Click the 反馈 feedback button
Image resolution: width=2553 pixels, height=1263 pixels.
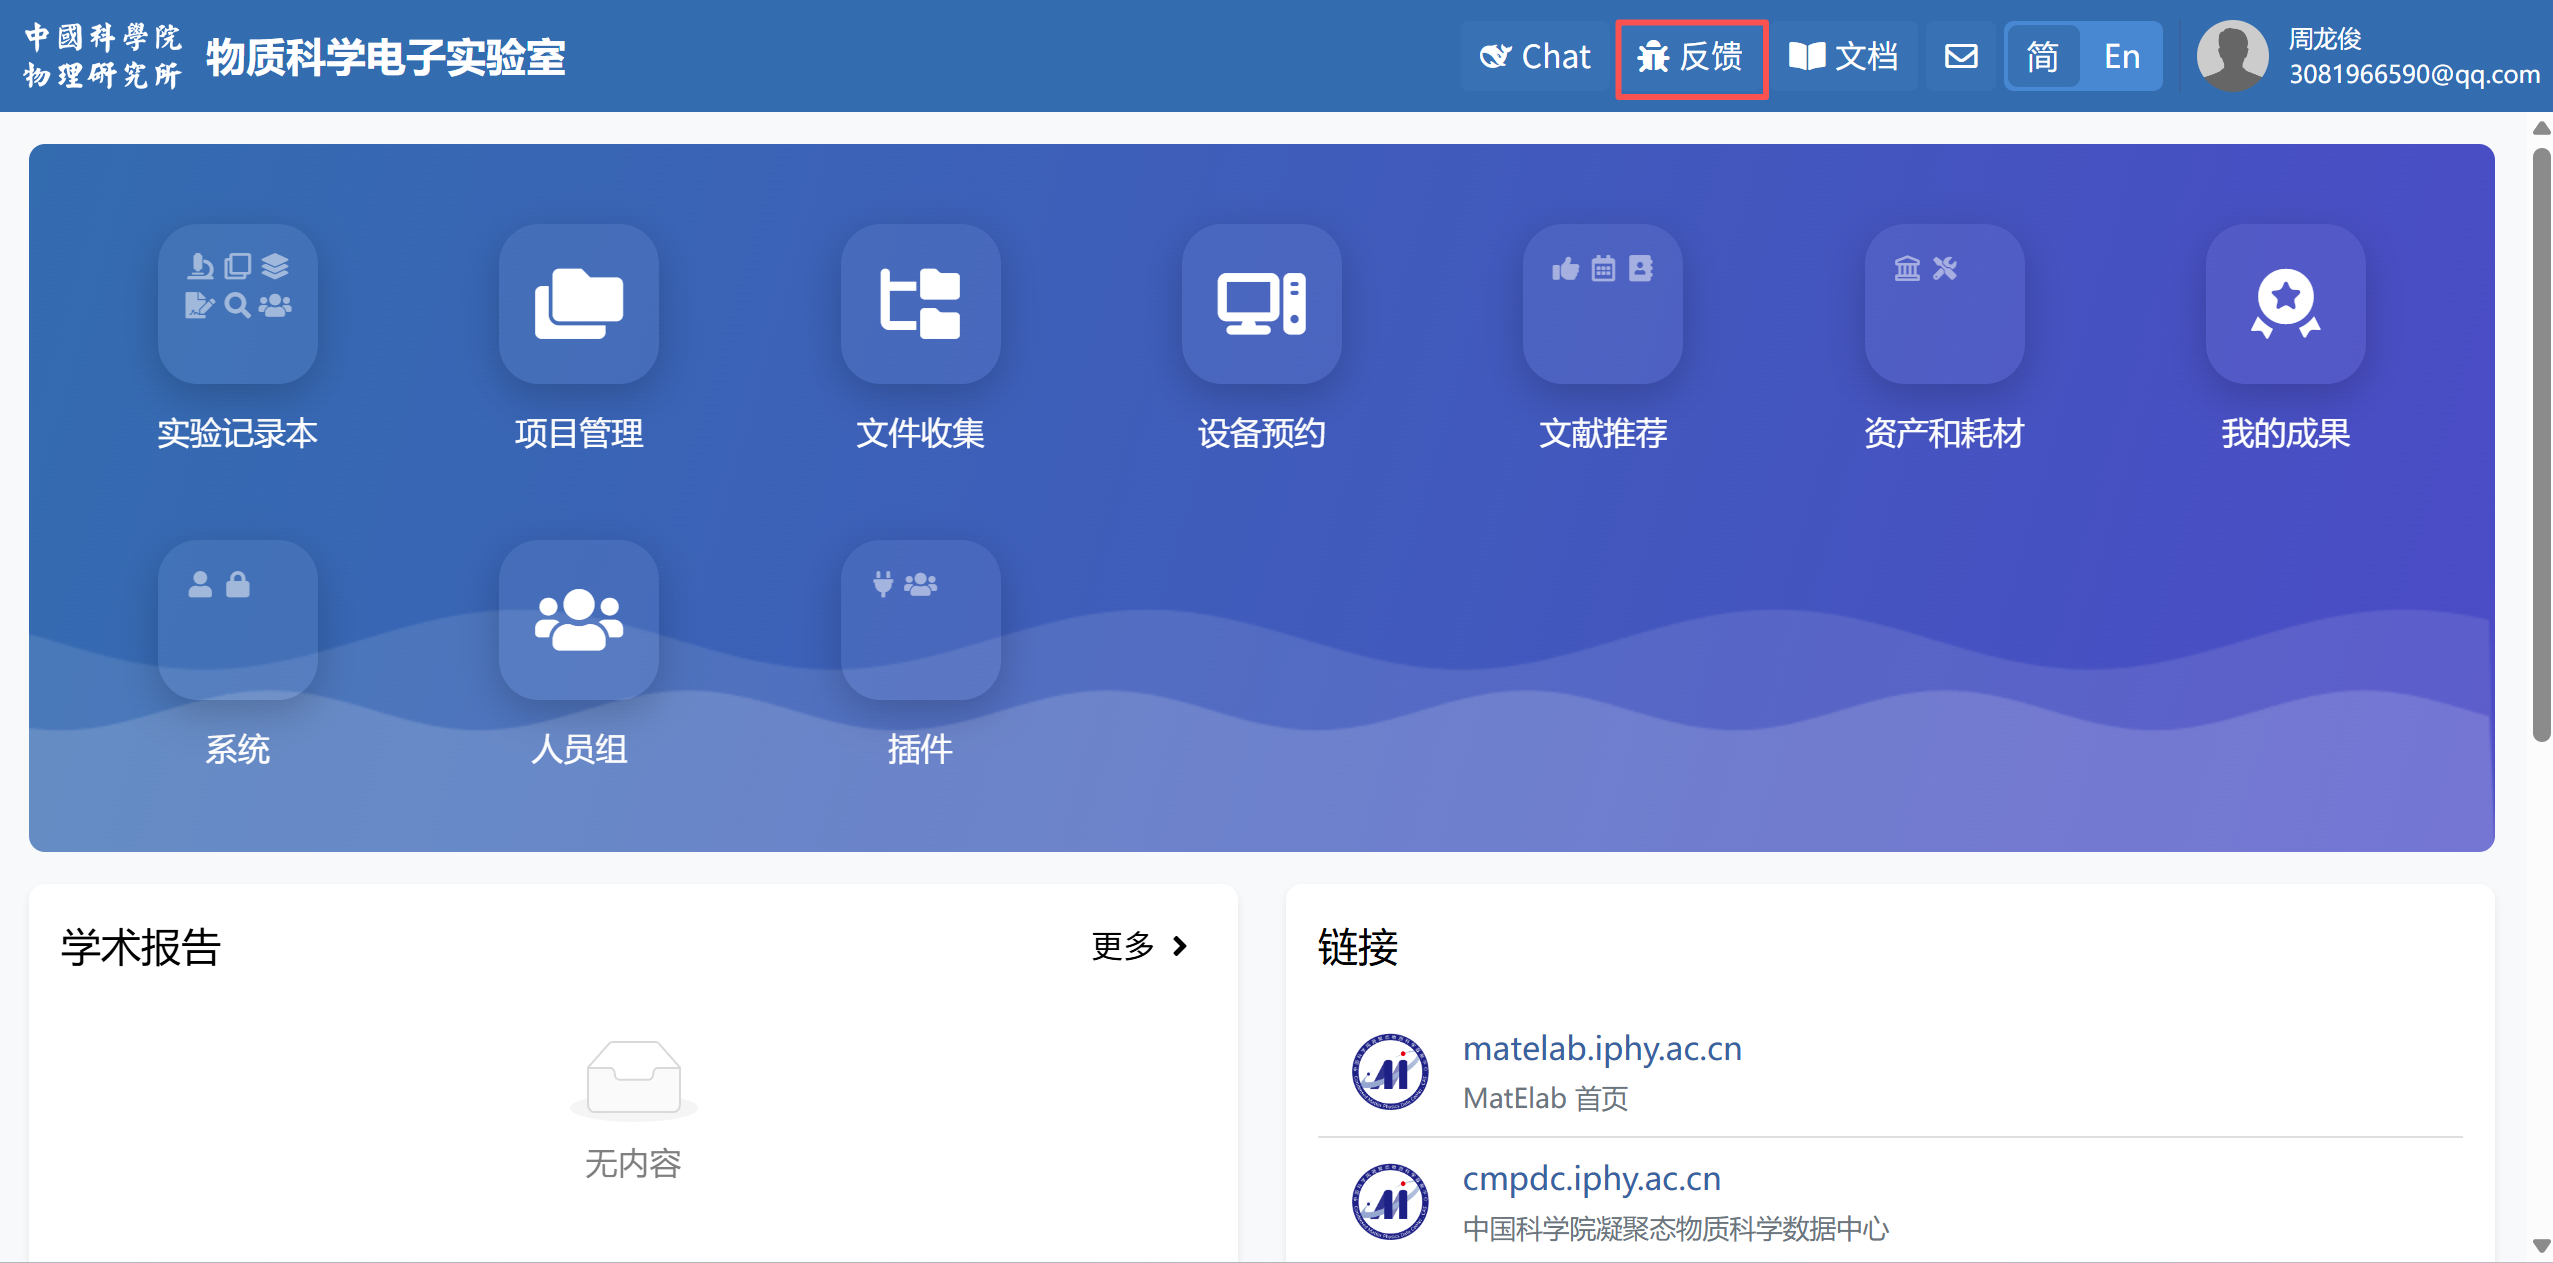click(x=1691, y=57)
